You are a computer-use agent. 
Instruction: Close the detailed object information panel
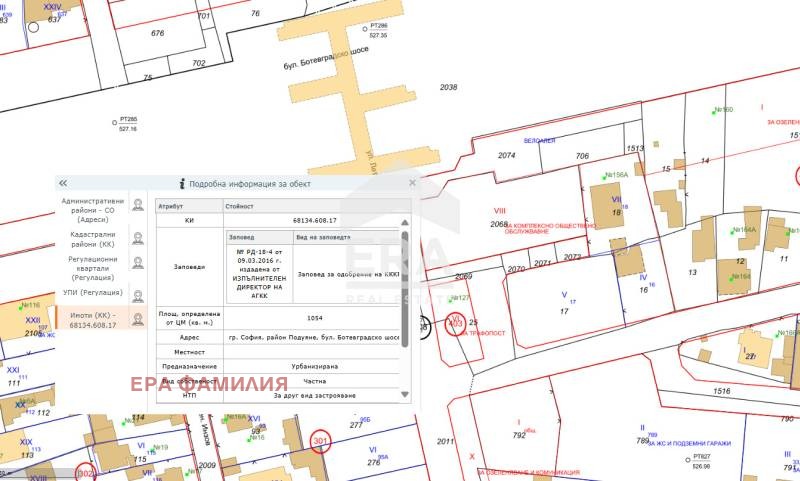click(x=412, y=184)
